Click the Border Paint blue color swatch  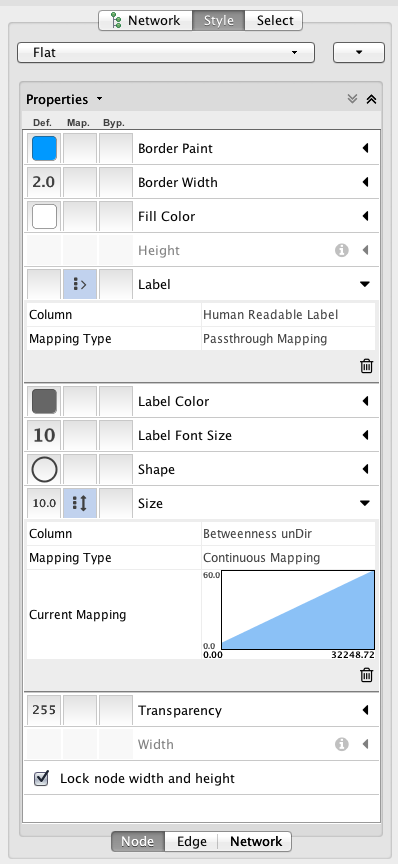tap(44, 149)
